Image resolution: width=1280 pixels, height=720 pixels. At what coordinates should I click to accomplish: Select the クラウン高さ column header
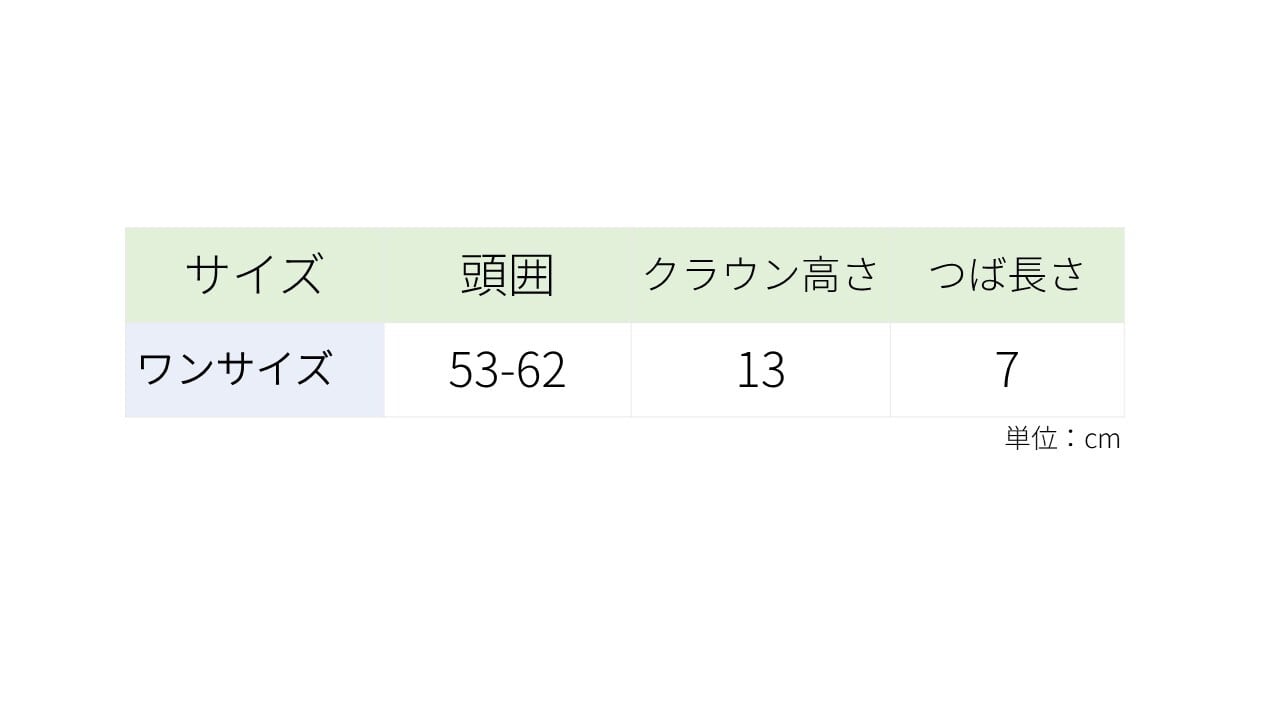pyautogui.click(x=761, y=275)
